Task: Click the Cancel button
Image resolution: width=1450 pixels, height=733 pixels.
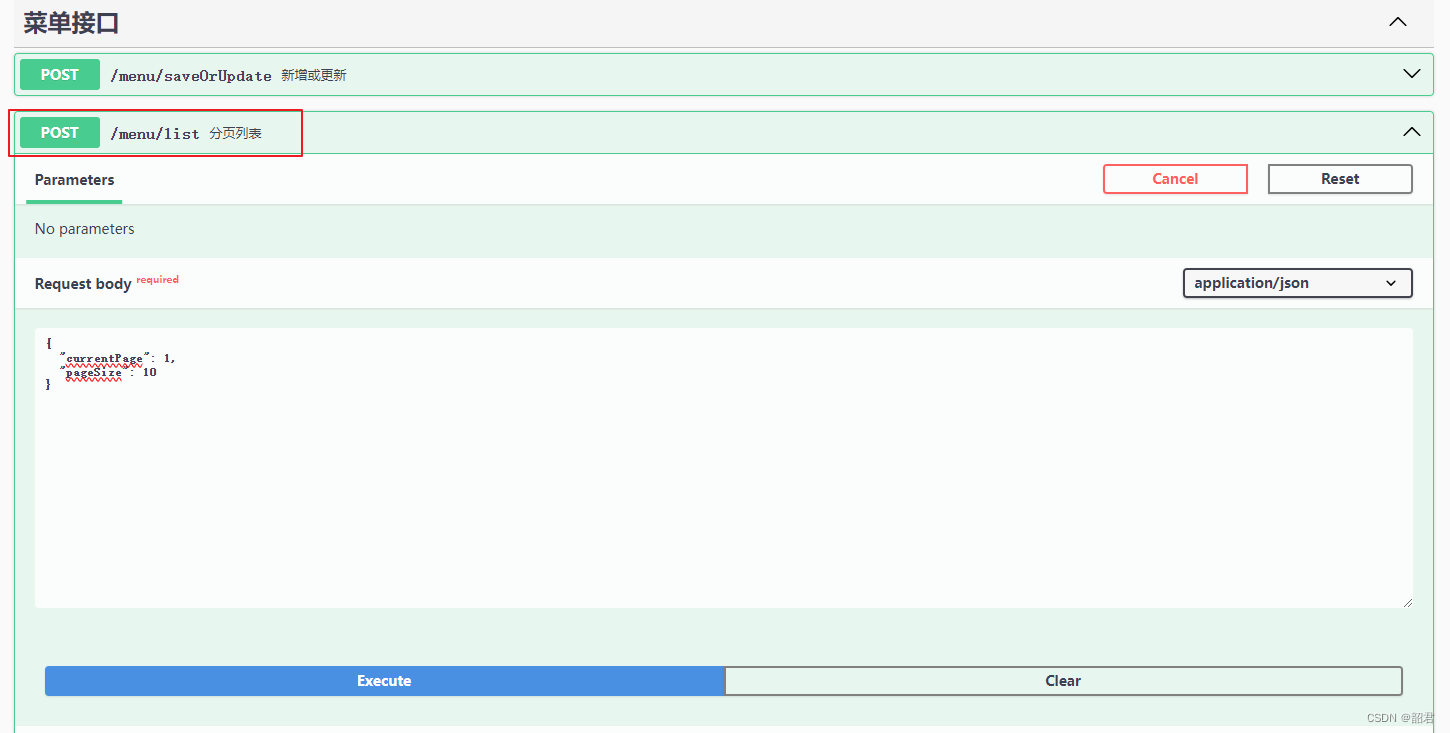Action: coord(1175,178)
